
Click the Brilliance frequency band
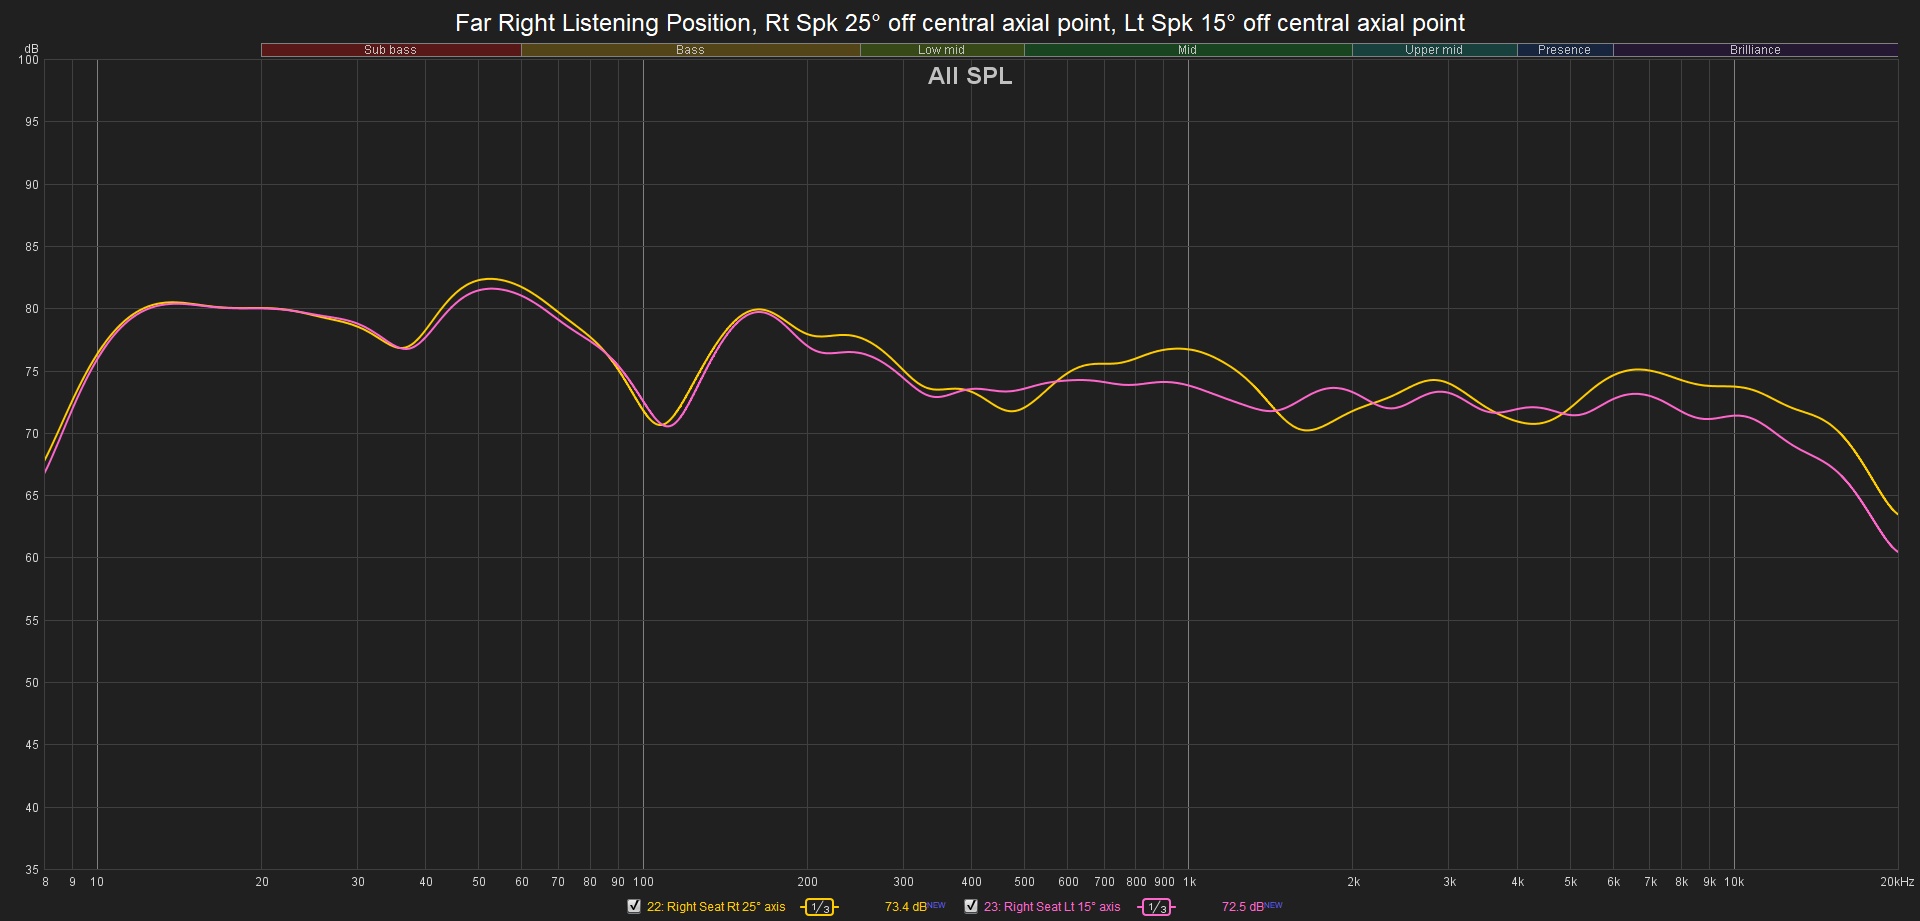point(1755,50)
